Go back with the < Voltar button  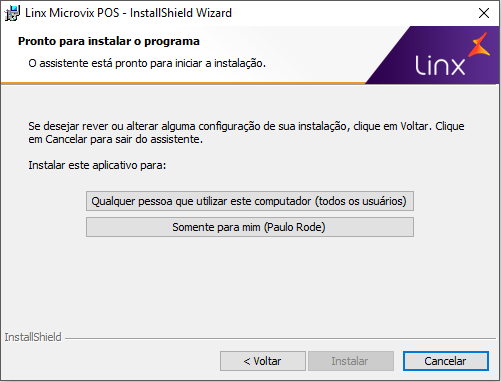coord(263,361)
